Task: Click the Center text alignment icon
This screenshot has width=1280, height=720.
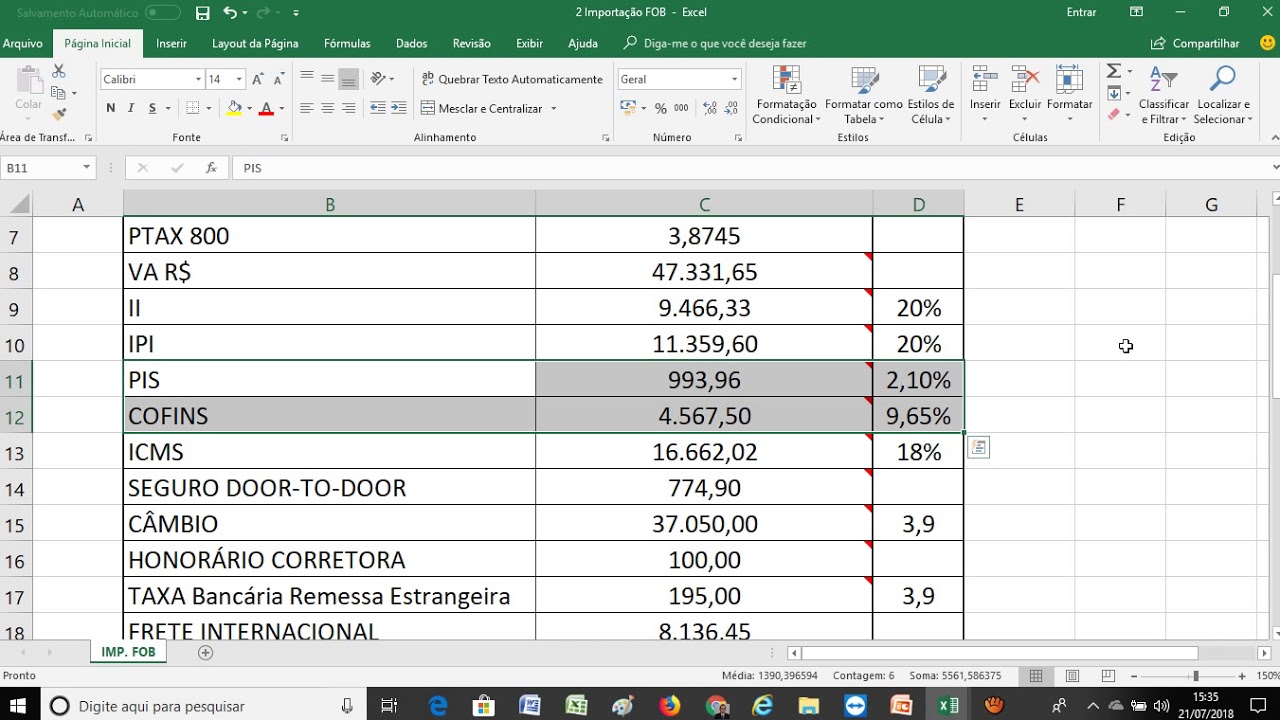Action: [327, 108]
